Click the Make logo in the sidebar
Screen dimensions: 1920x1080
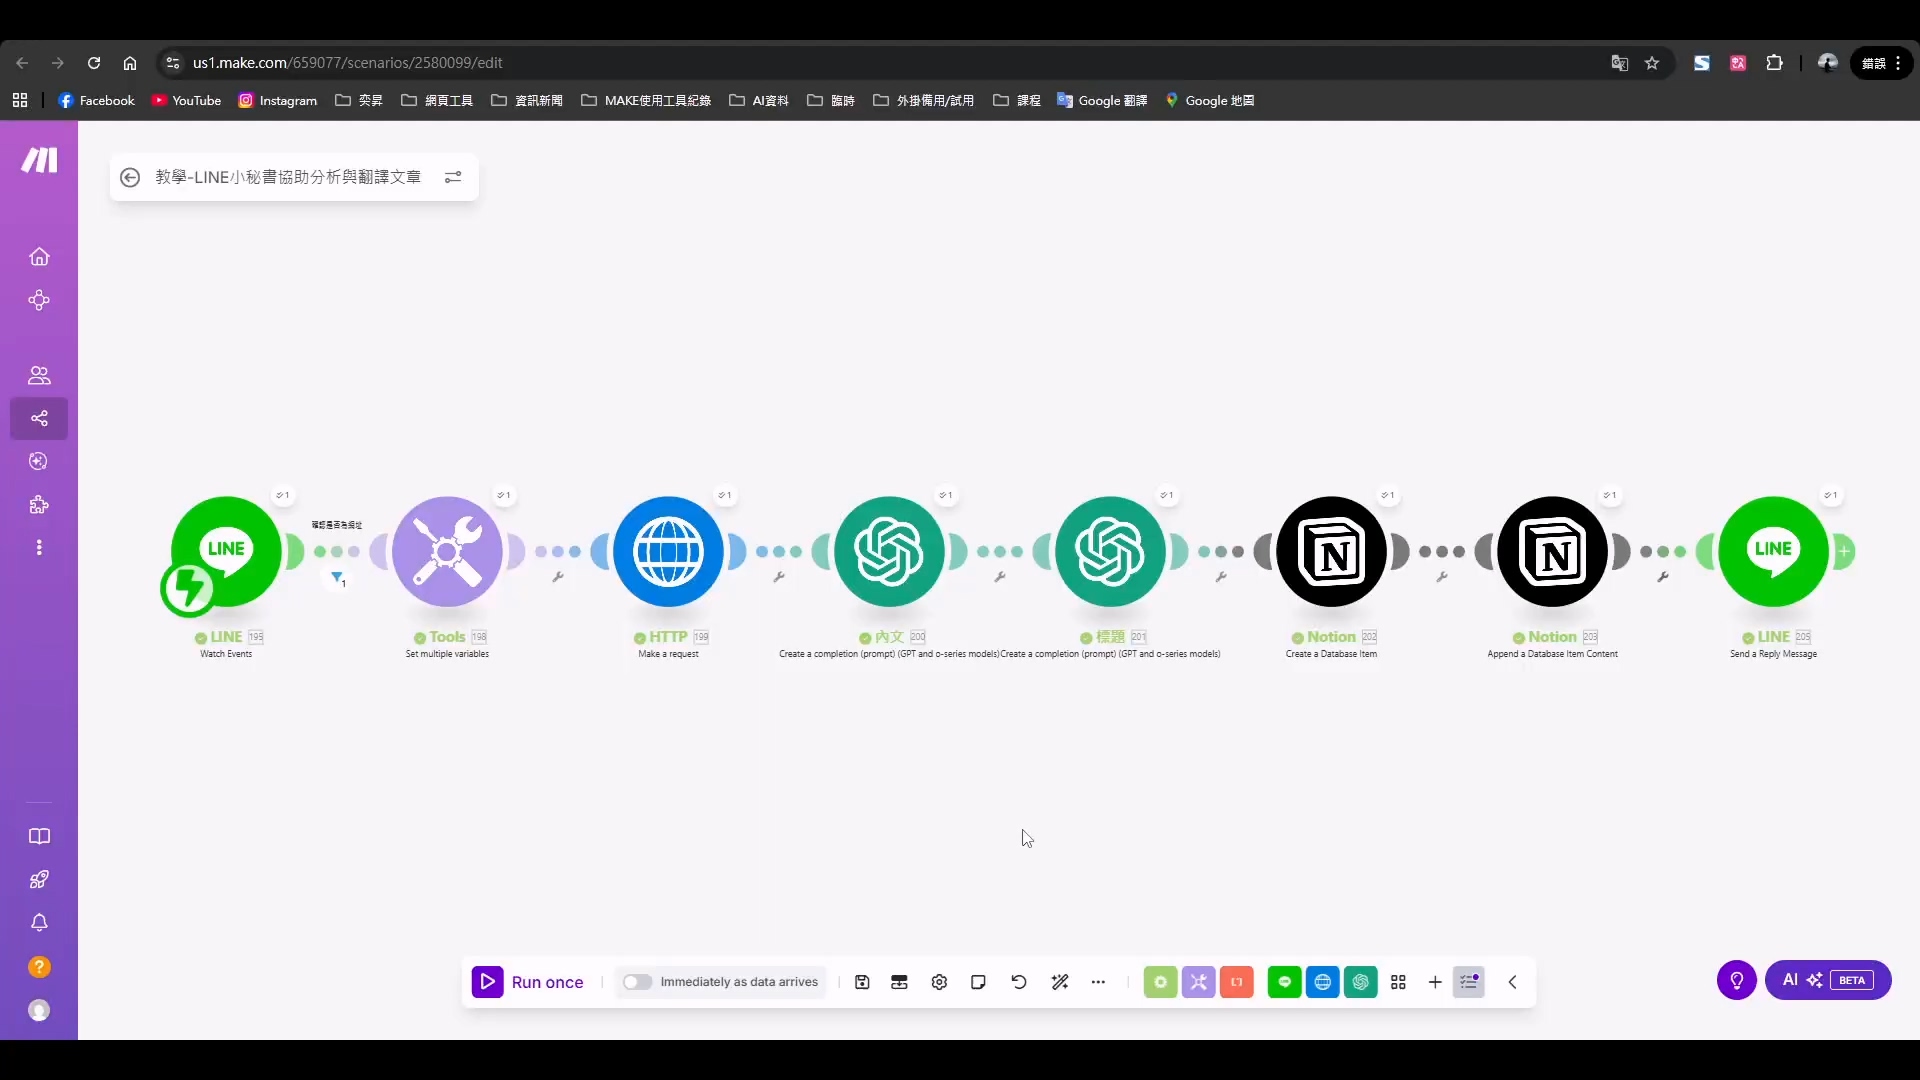[39, 160]
